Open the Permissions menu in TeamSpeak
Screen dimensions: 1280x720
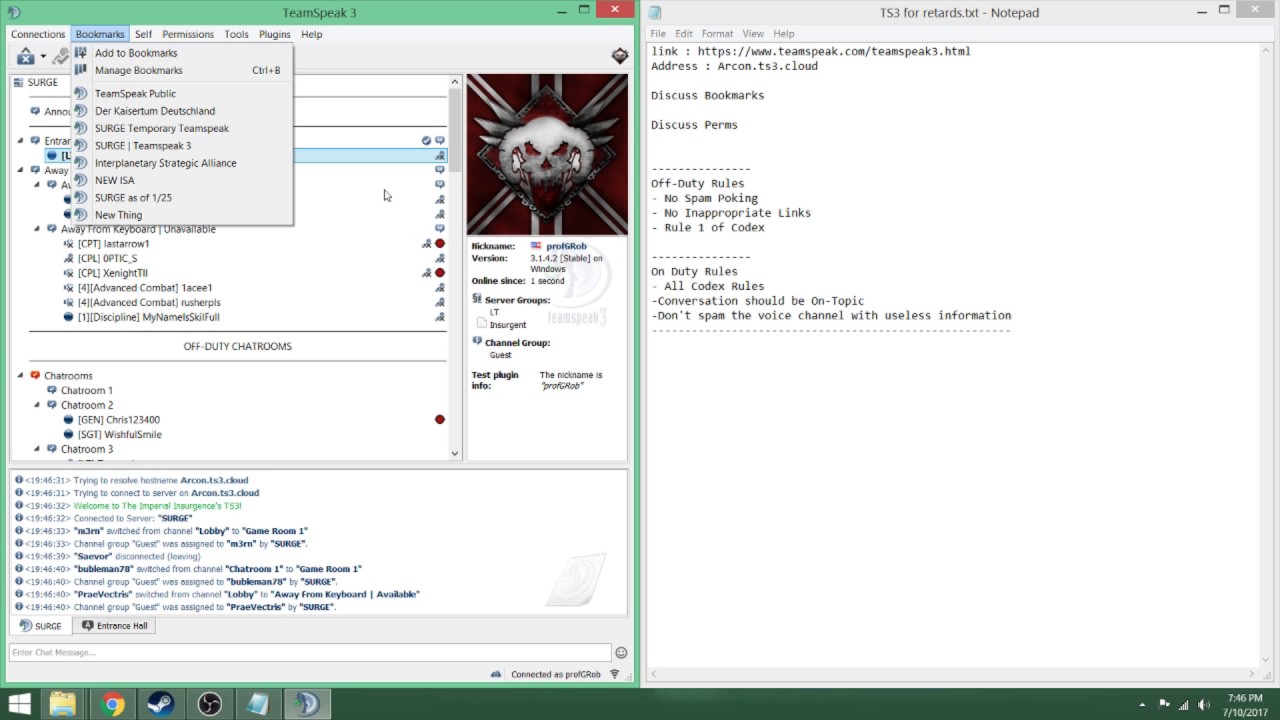pos(188,34)
